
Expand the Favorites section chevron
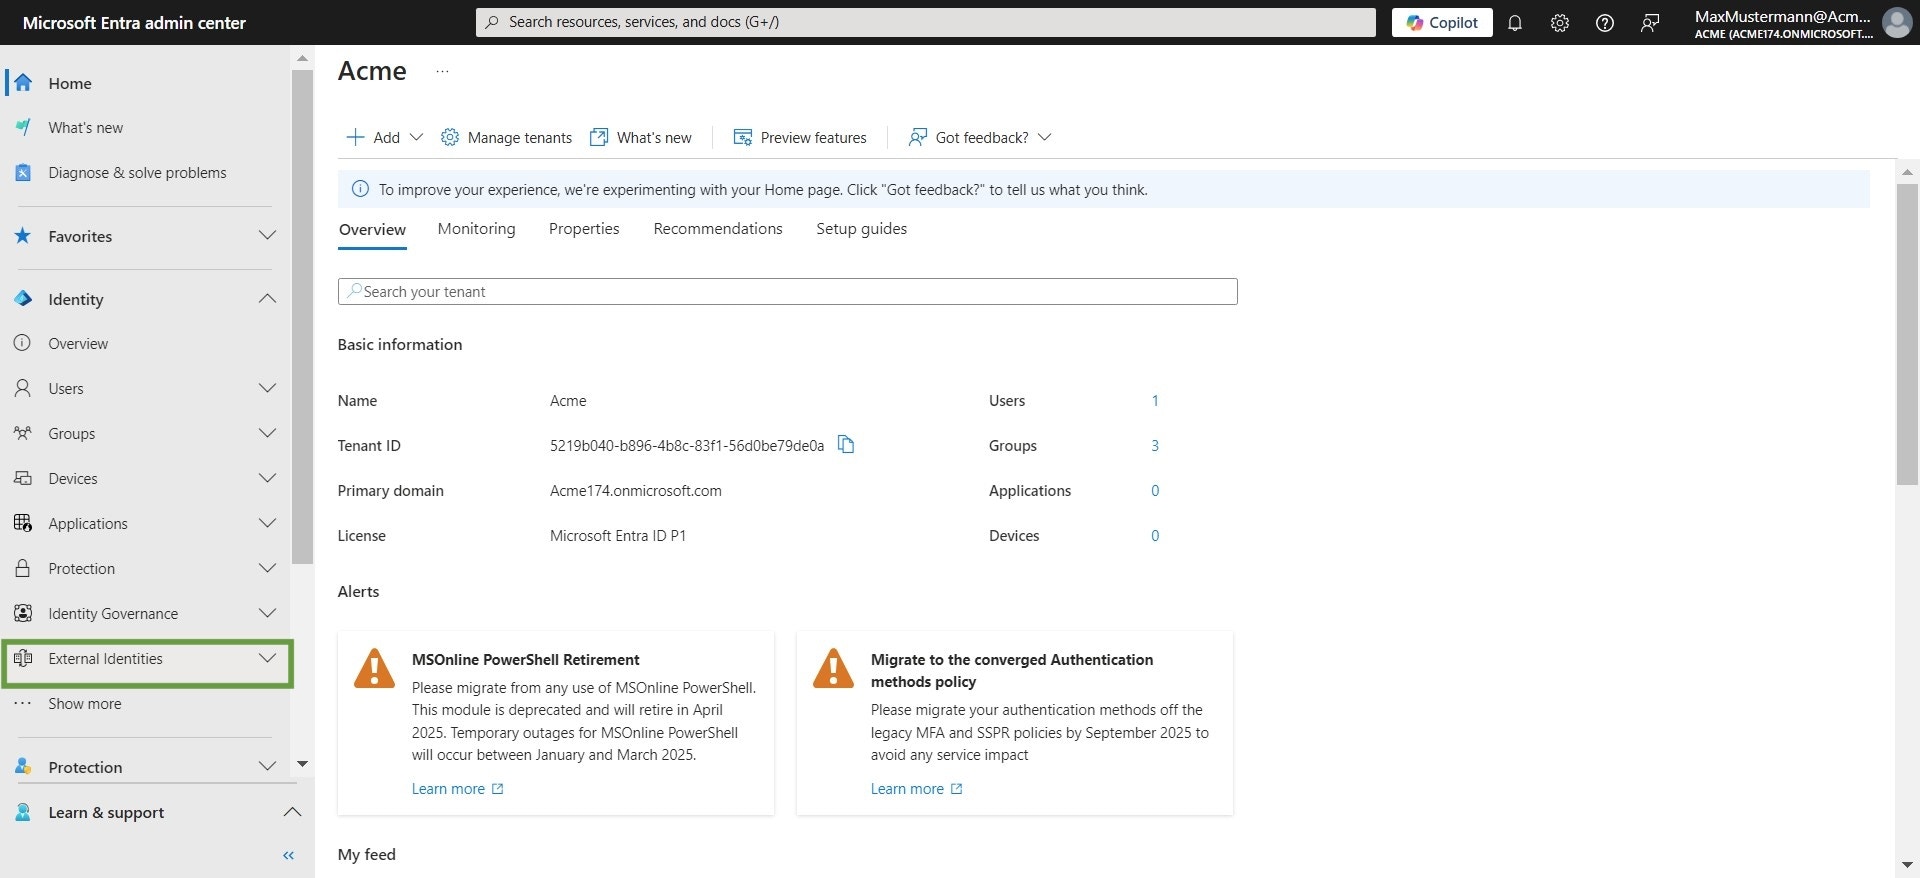coord(267,236)
